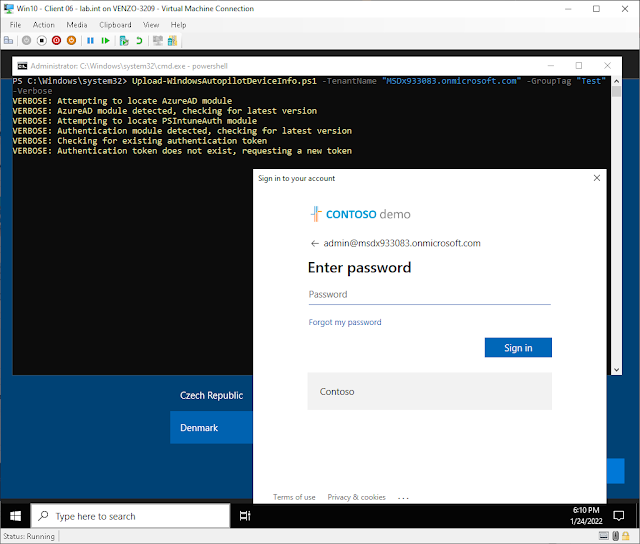Shut down the VM using red power icon

57,40
